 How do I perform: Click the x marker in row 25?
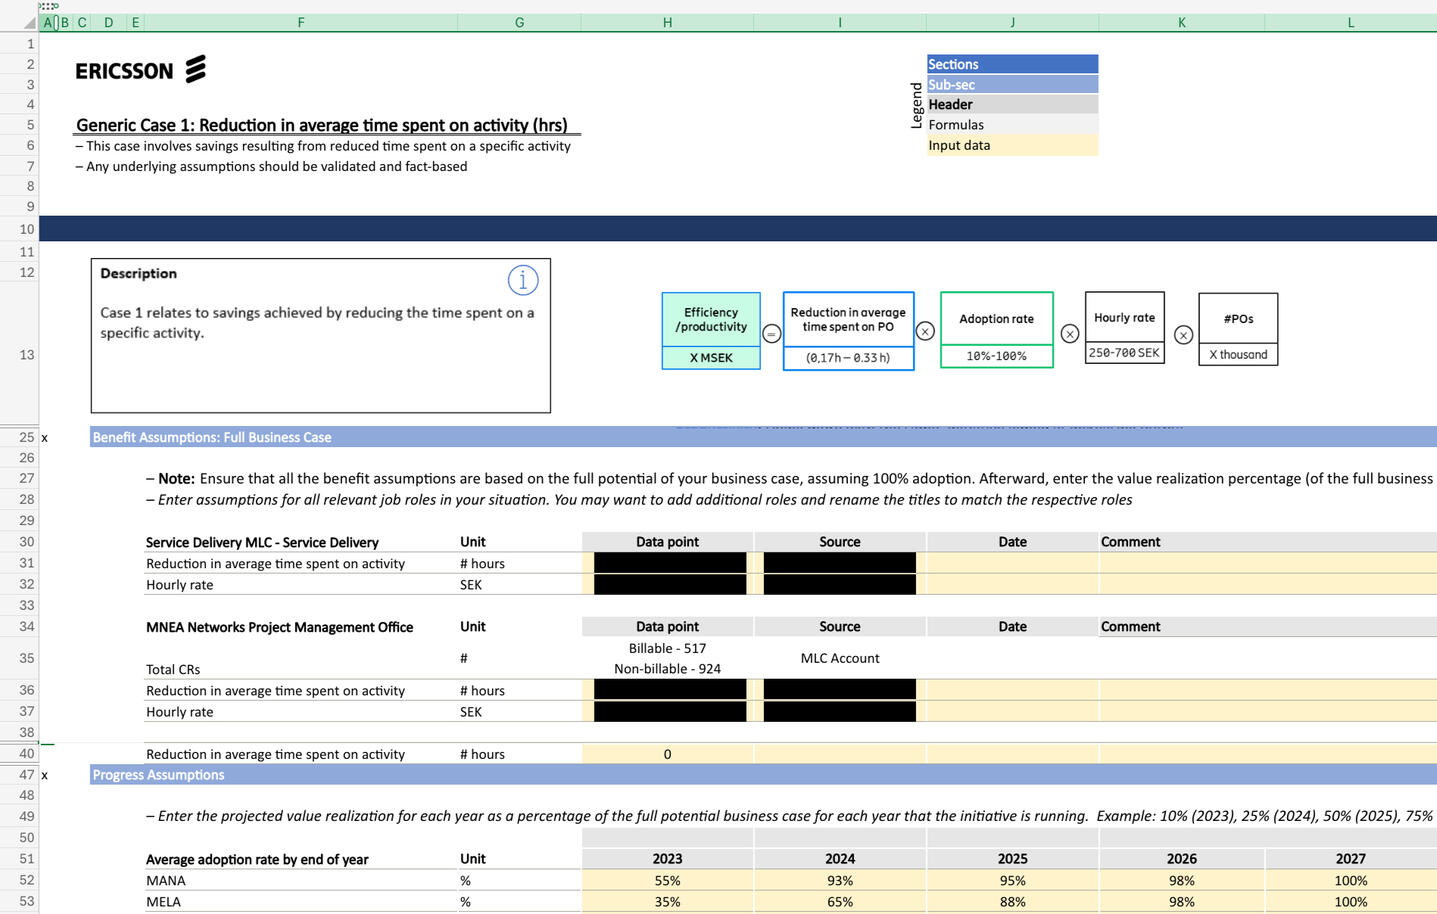tap(45, 438)
